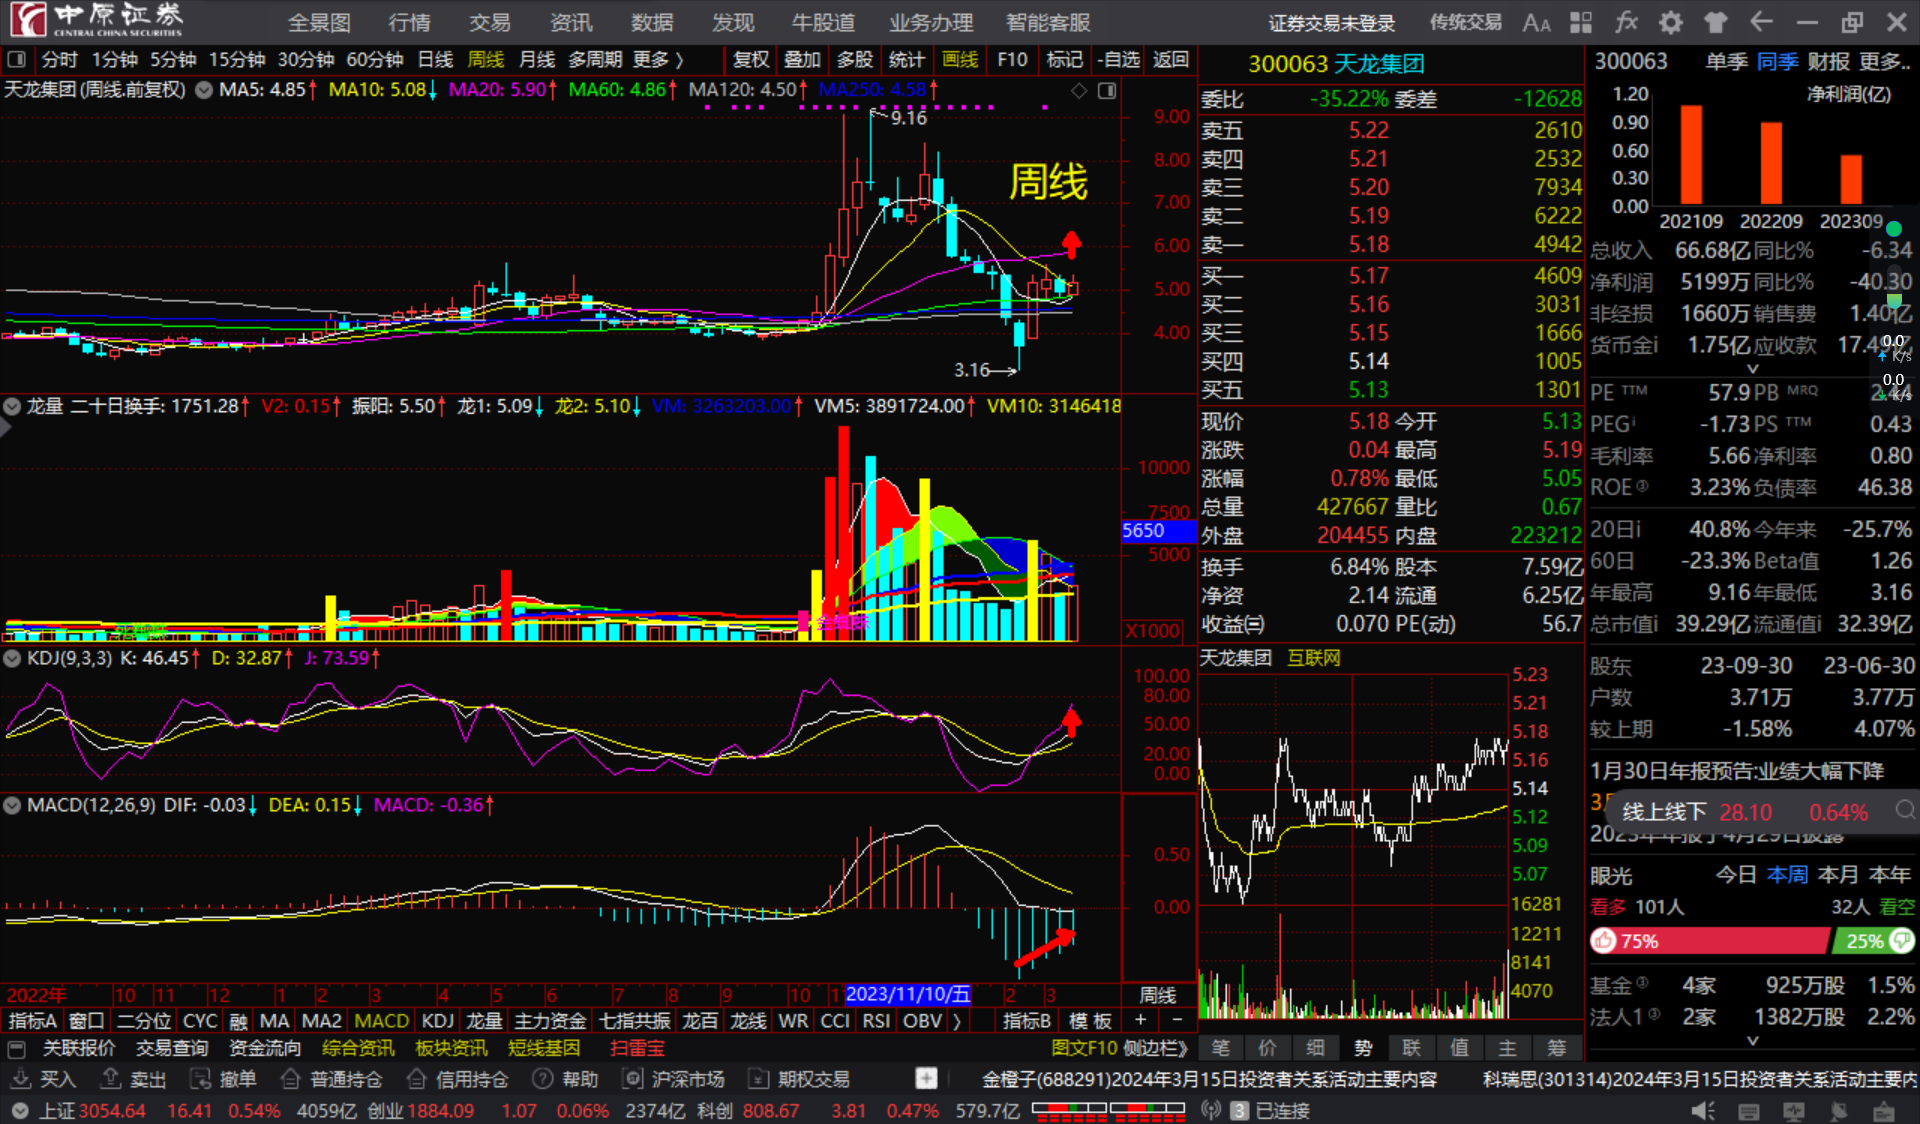
Task: Switch to the 月线 monthly chart tab
Action: [537, 60]
